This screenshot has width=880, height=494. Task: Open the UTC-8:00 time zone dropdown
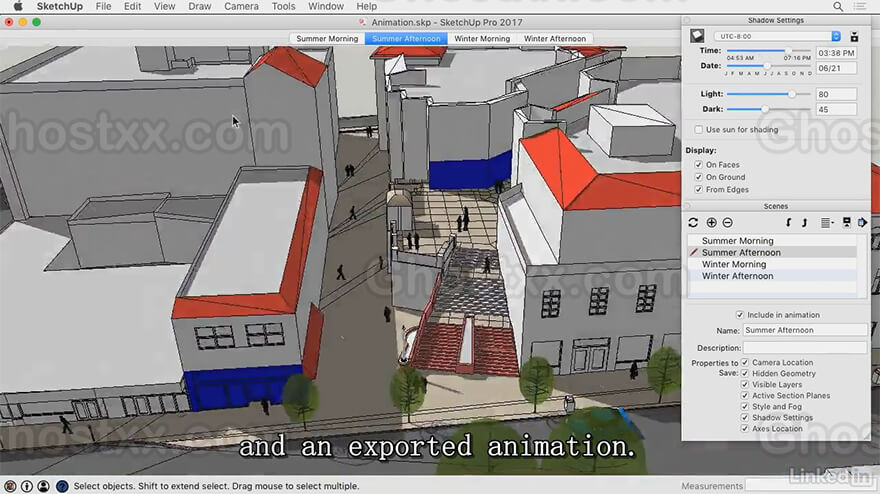pyautogui.click(x=777, y=36)
